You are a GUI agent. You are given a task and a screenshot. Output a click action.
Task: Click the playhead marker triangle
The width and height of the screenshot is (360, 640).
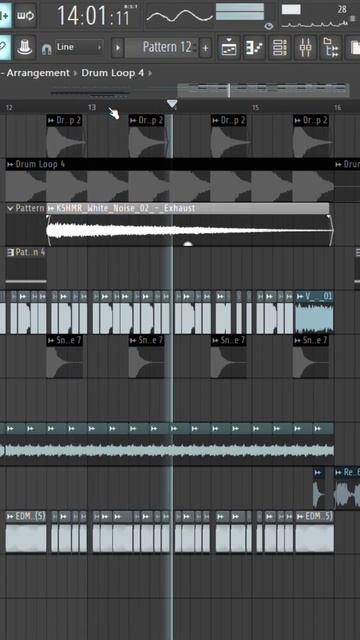[x=172, y=104]
